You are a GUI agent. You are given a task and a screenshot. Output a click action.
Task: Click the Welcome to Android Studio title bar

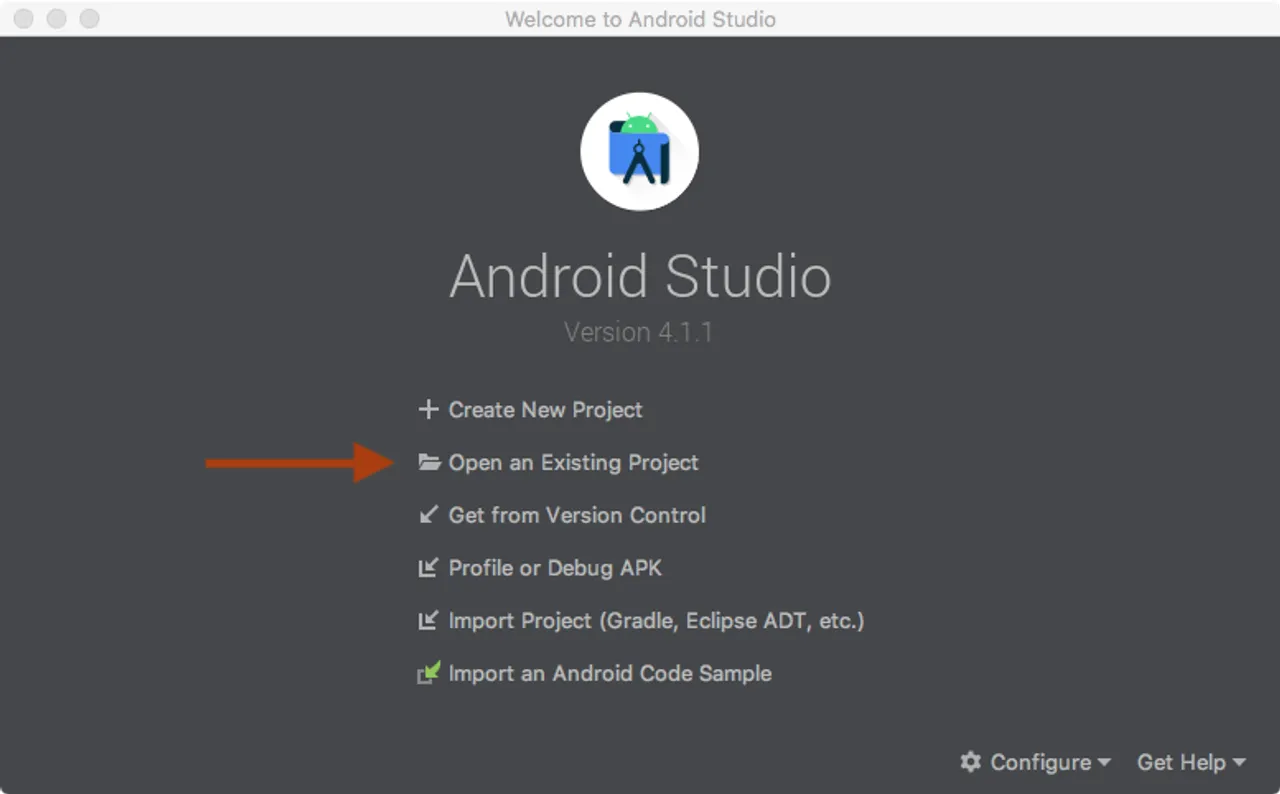tap(640, 18)
